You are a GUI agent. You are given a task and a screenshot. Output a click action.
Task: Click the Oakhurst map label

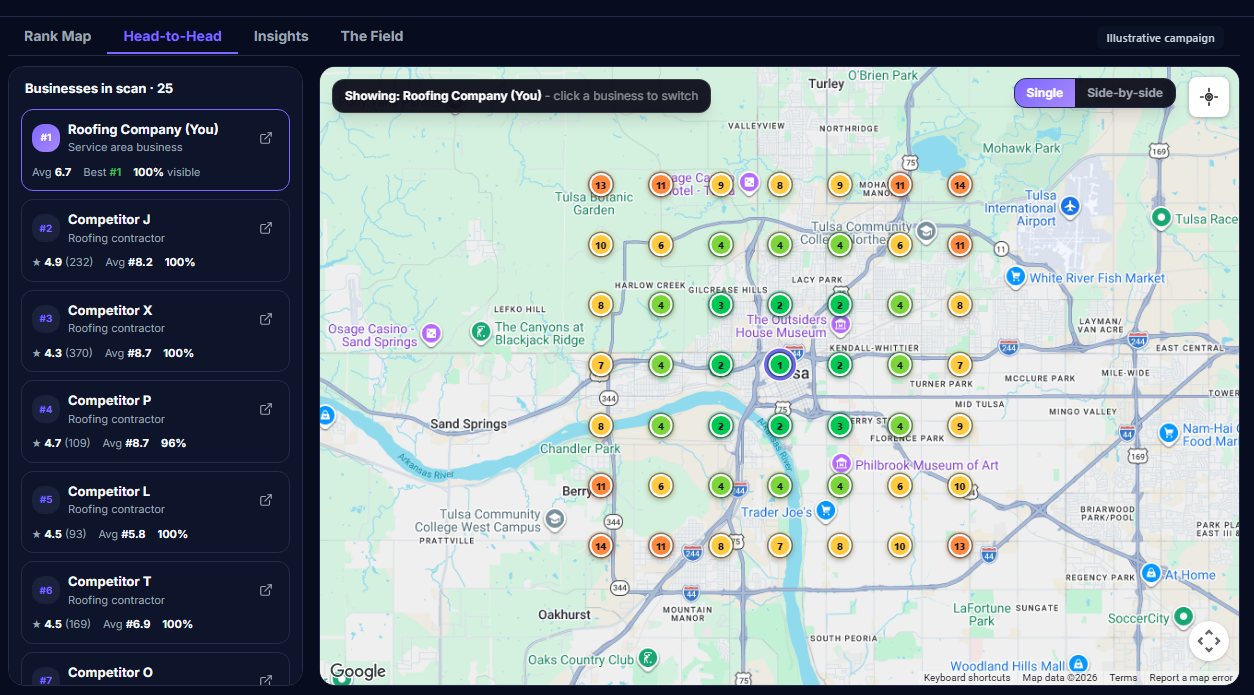[564, 614]
